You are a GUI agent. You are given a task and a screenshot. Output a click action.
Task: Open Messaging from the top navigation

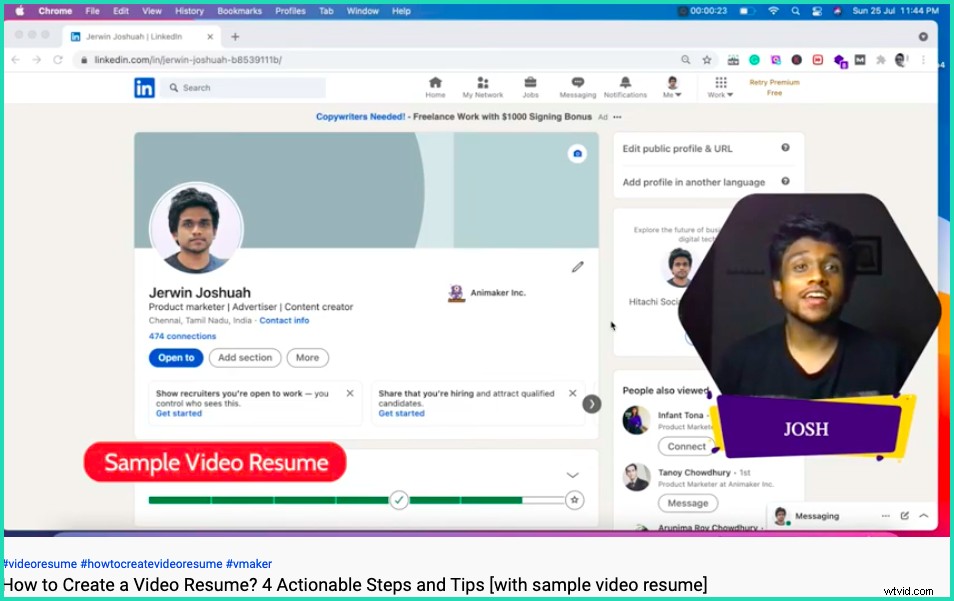tap(577, 82)
